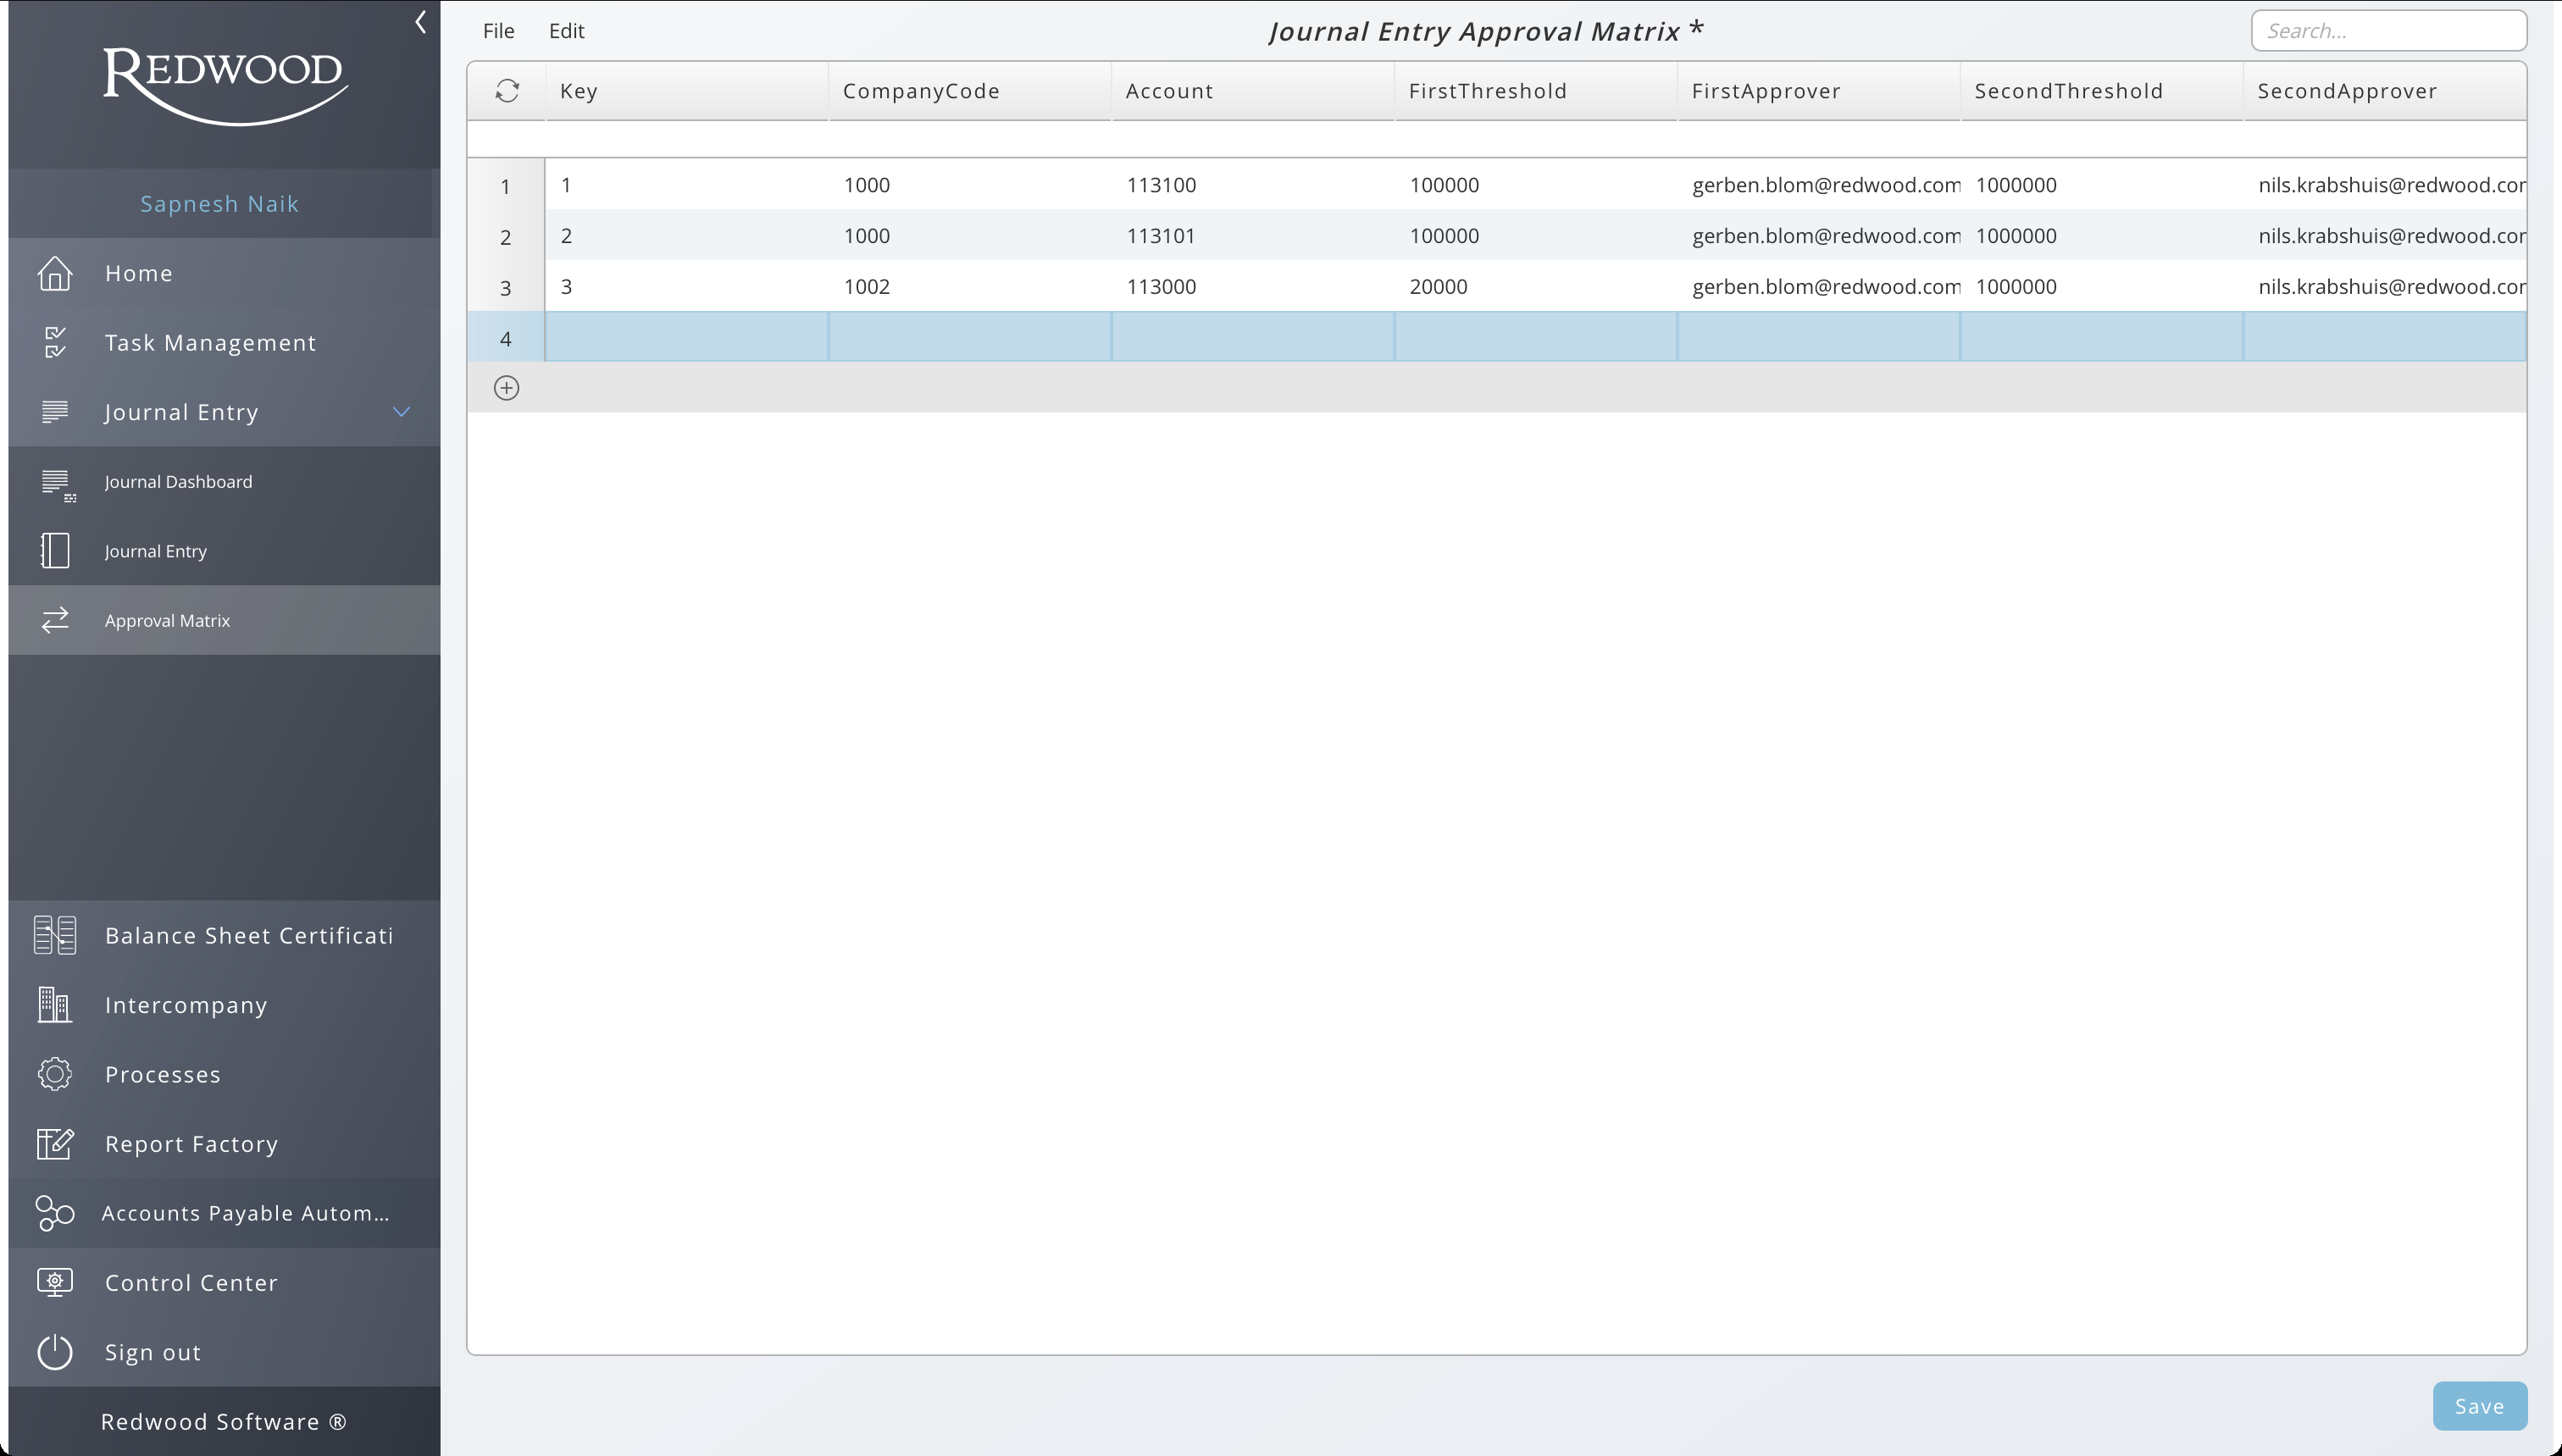Click the Account column header
This screenshot has height=1456, width=2562.
(x=1253, y=91)
